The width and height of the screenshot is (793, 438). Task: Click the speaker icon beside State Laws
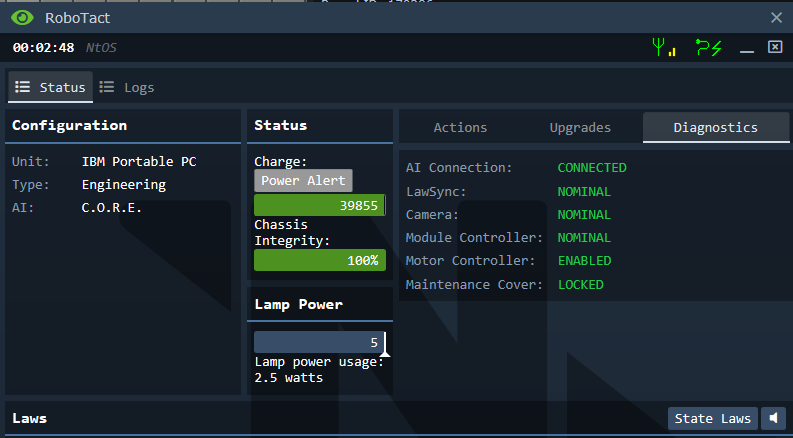pyautogui.click(x=773, y=418)
